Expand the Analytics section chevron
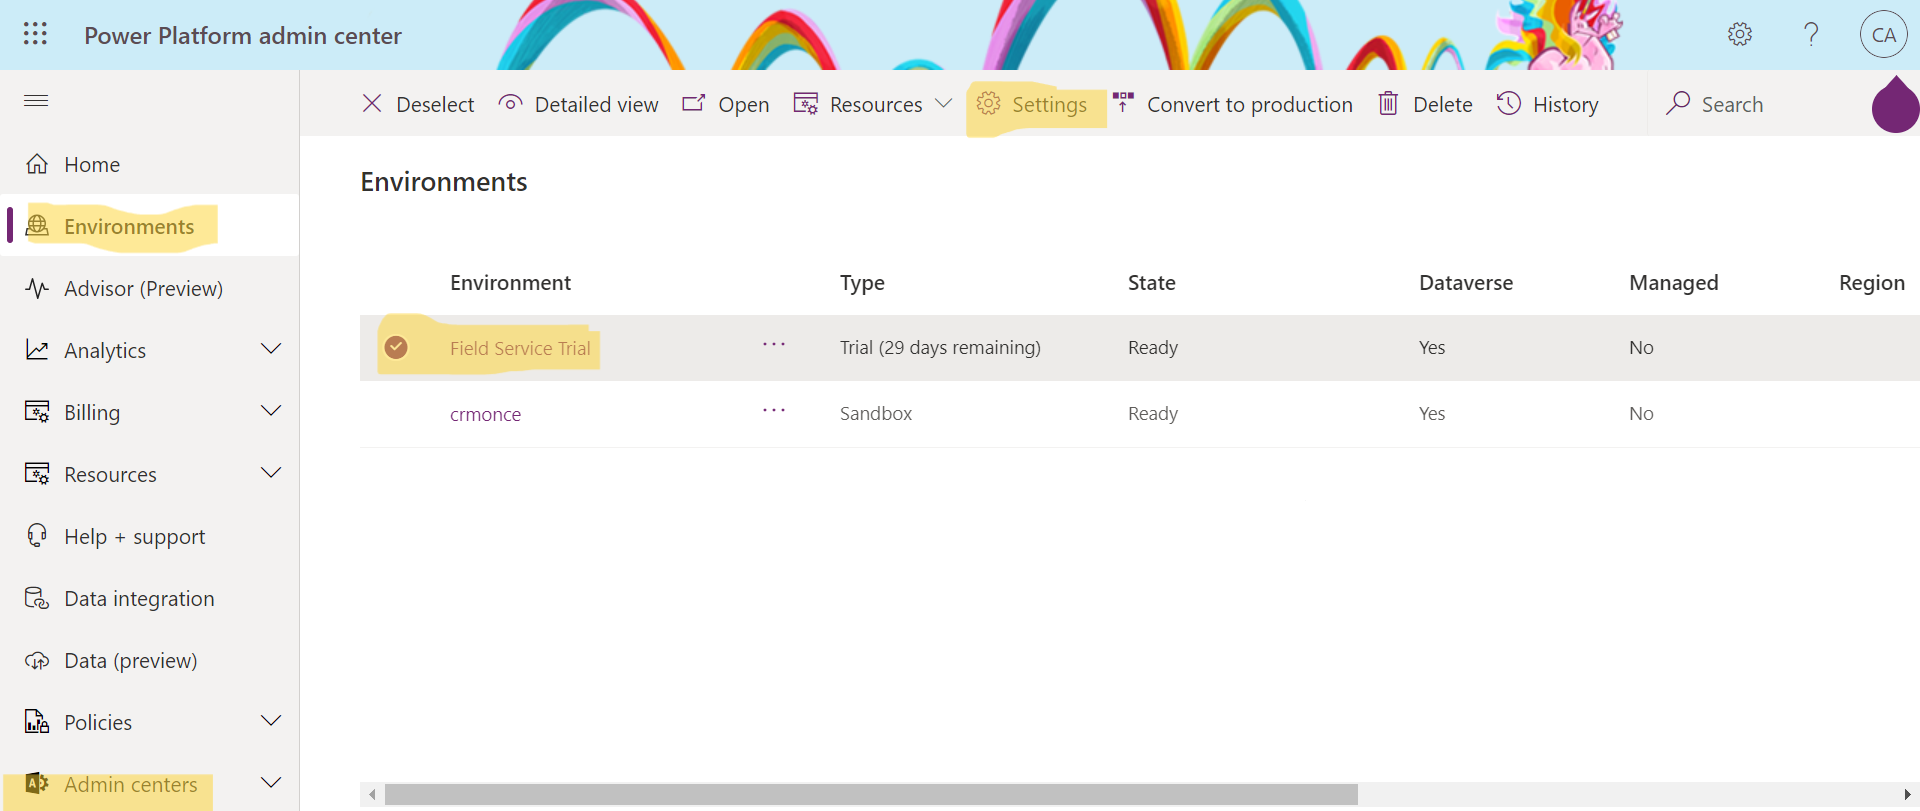The height and width of the screenshot is (811, 1920). tap(271, 349)
